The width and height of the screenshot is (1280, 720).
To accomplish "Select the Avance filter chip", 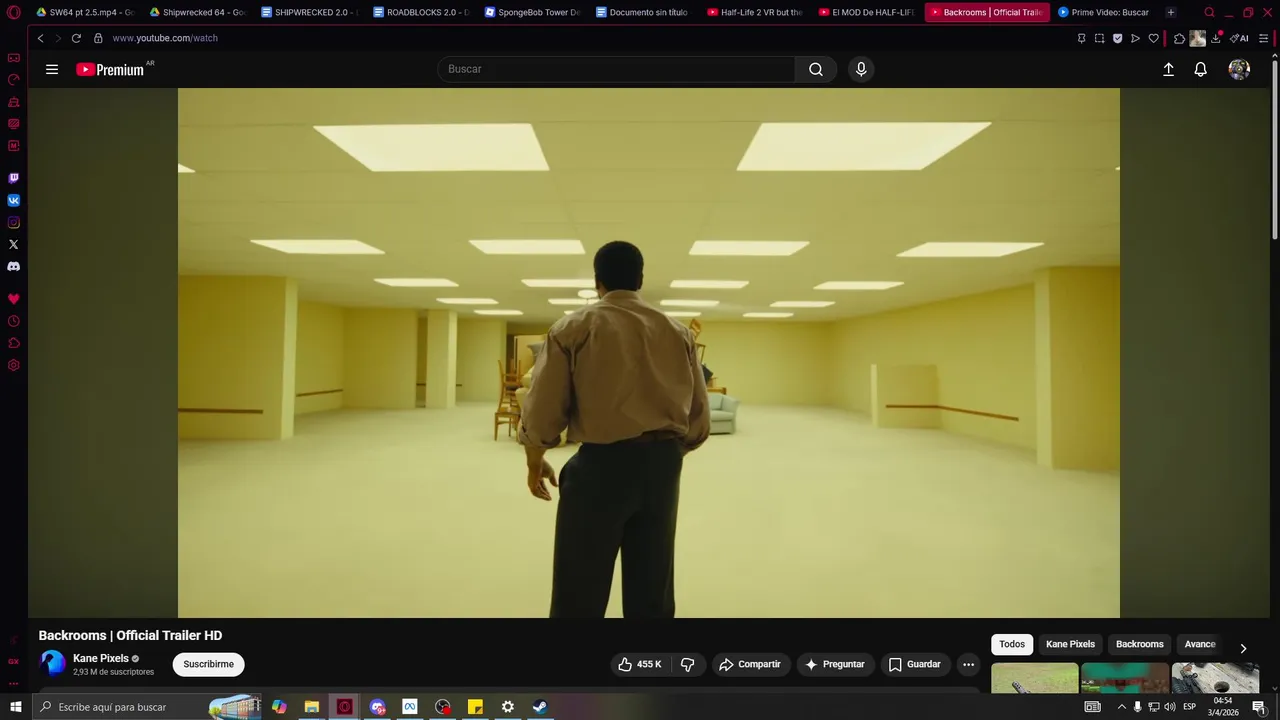I will click(x=1200, y=644).
